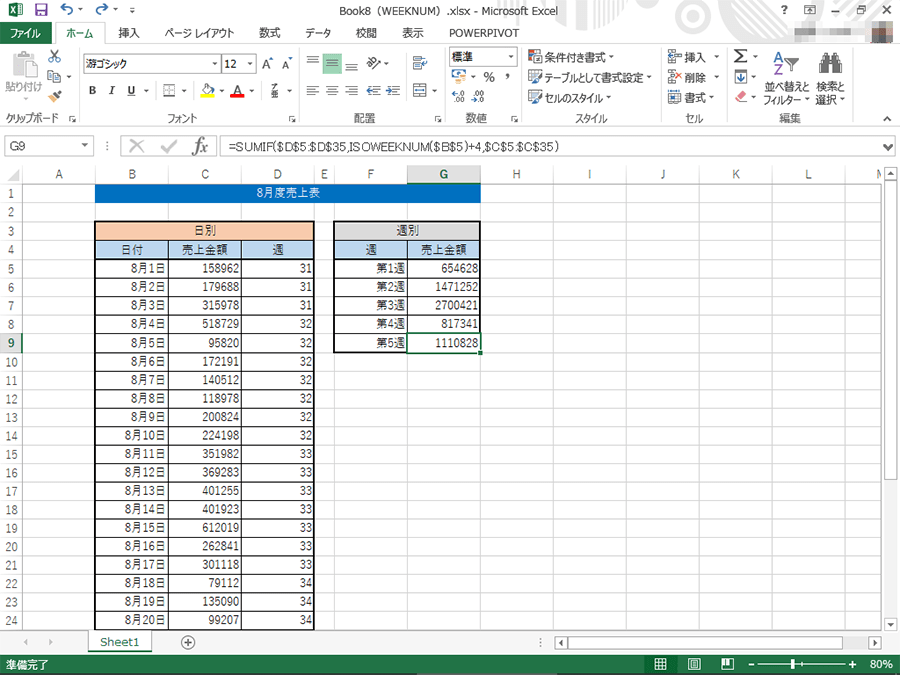Select the Sheet1 tab
Screen dimensions: 900x675
coord(119,642)
